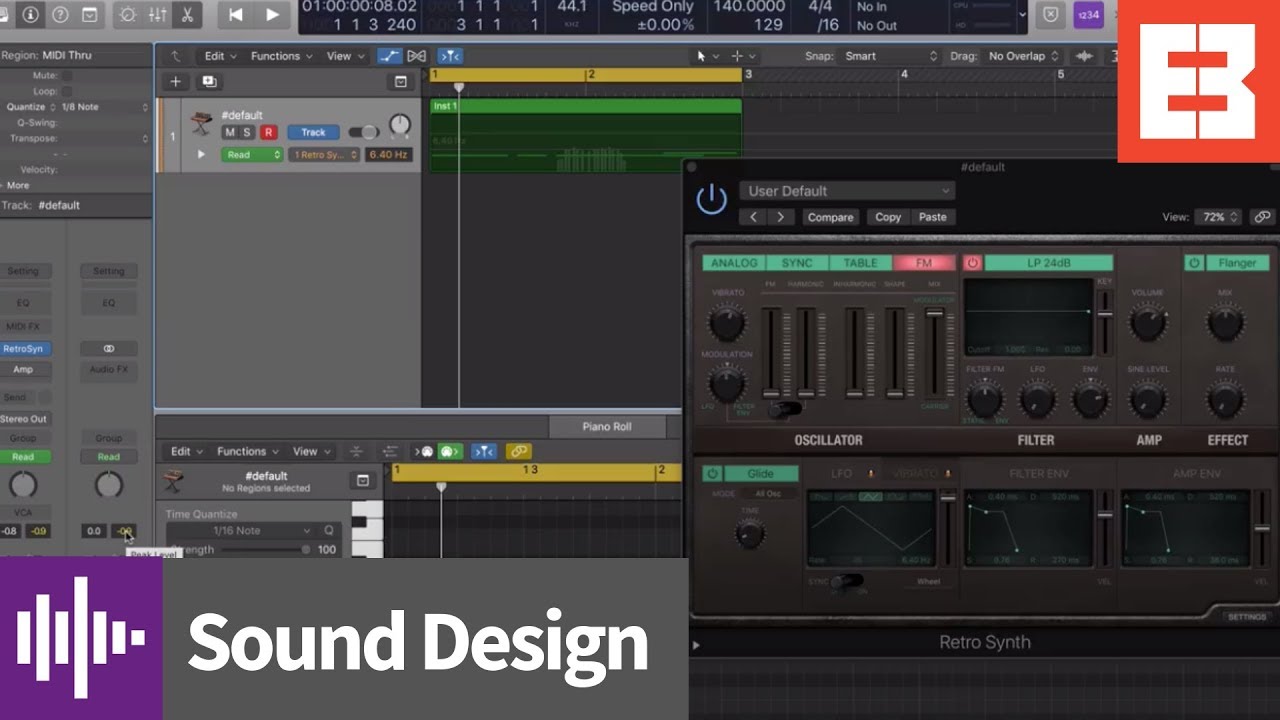Record-enable track with R button
This screenshot has width=1280, height=720.
(268, 132)
